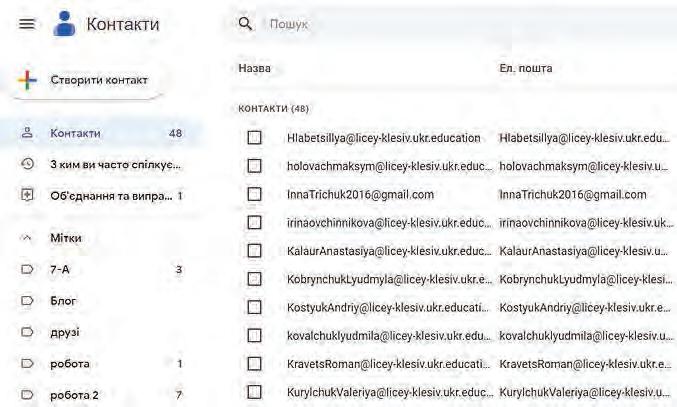The height and width of the screenshot is (407, 677).
Task: Tick checkbox for KalaurAnastasiya contact
Action: [254, 251]
